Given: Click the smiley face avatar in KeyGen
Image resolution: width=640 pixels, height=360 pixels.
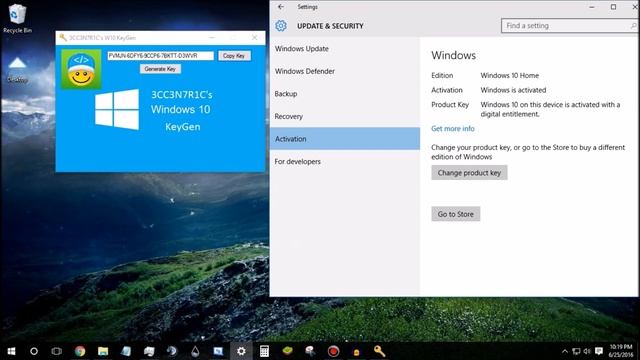Looking at the screenshot, I should 81,69.
